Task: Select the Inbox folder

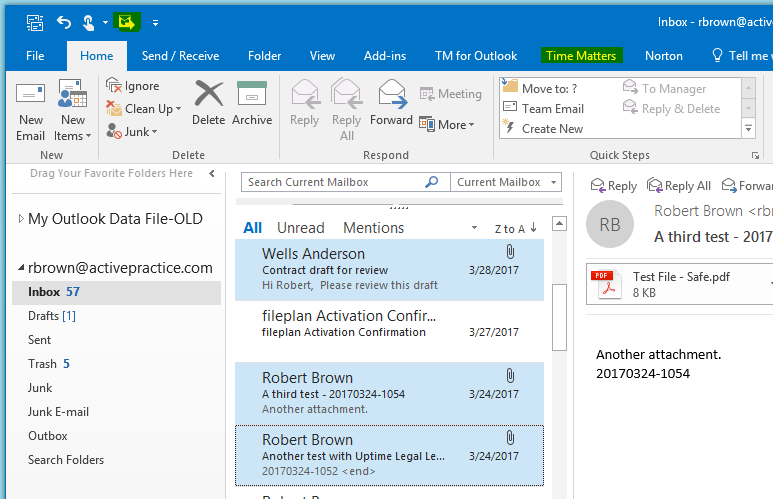Action: click(x=116, y=292)
